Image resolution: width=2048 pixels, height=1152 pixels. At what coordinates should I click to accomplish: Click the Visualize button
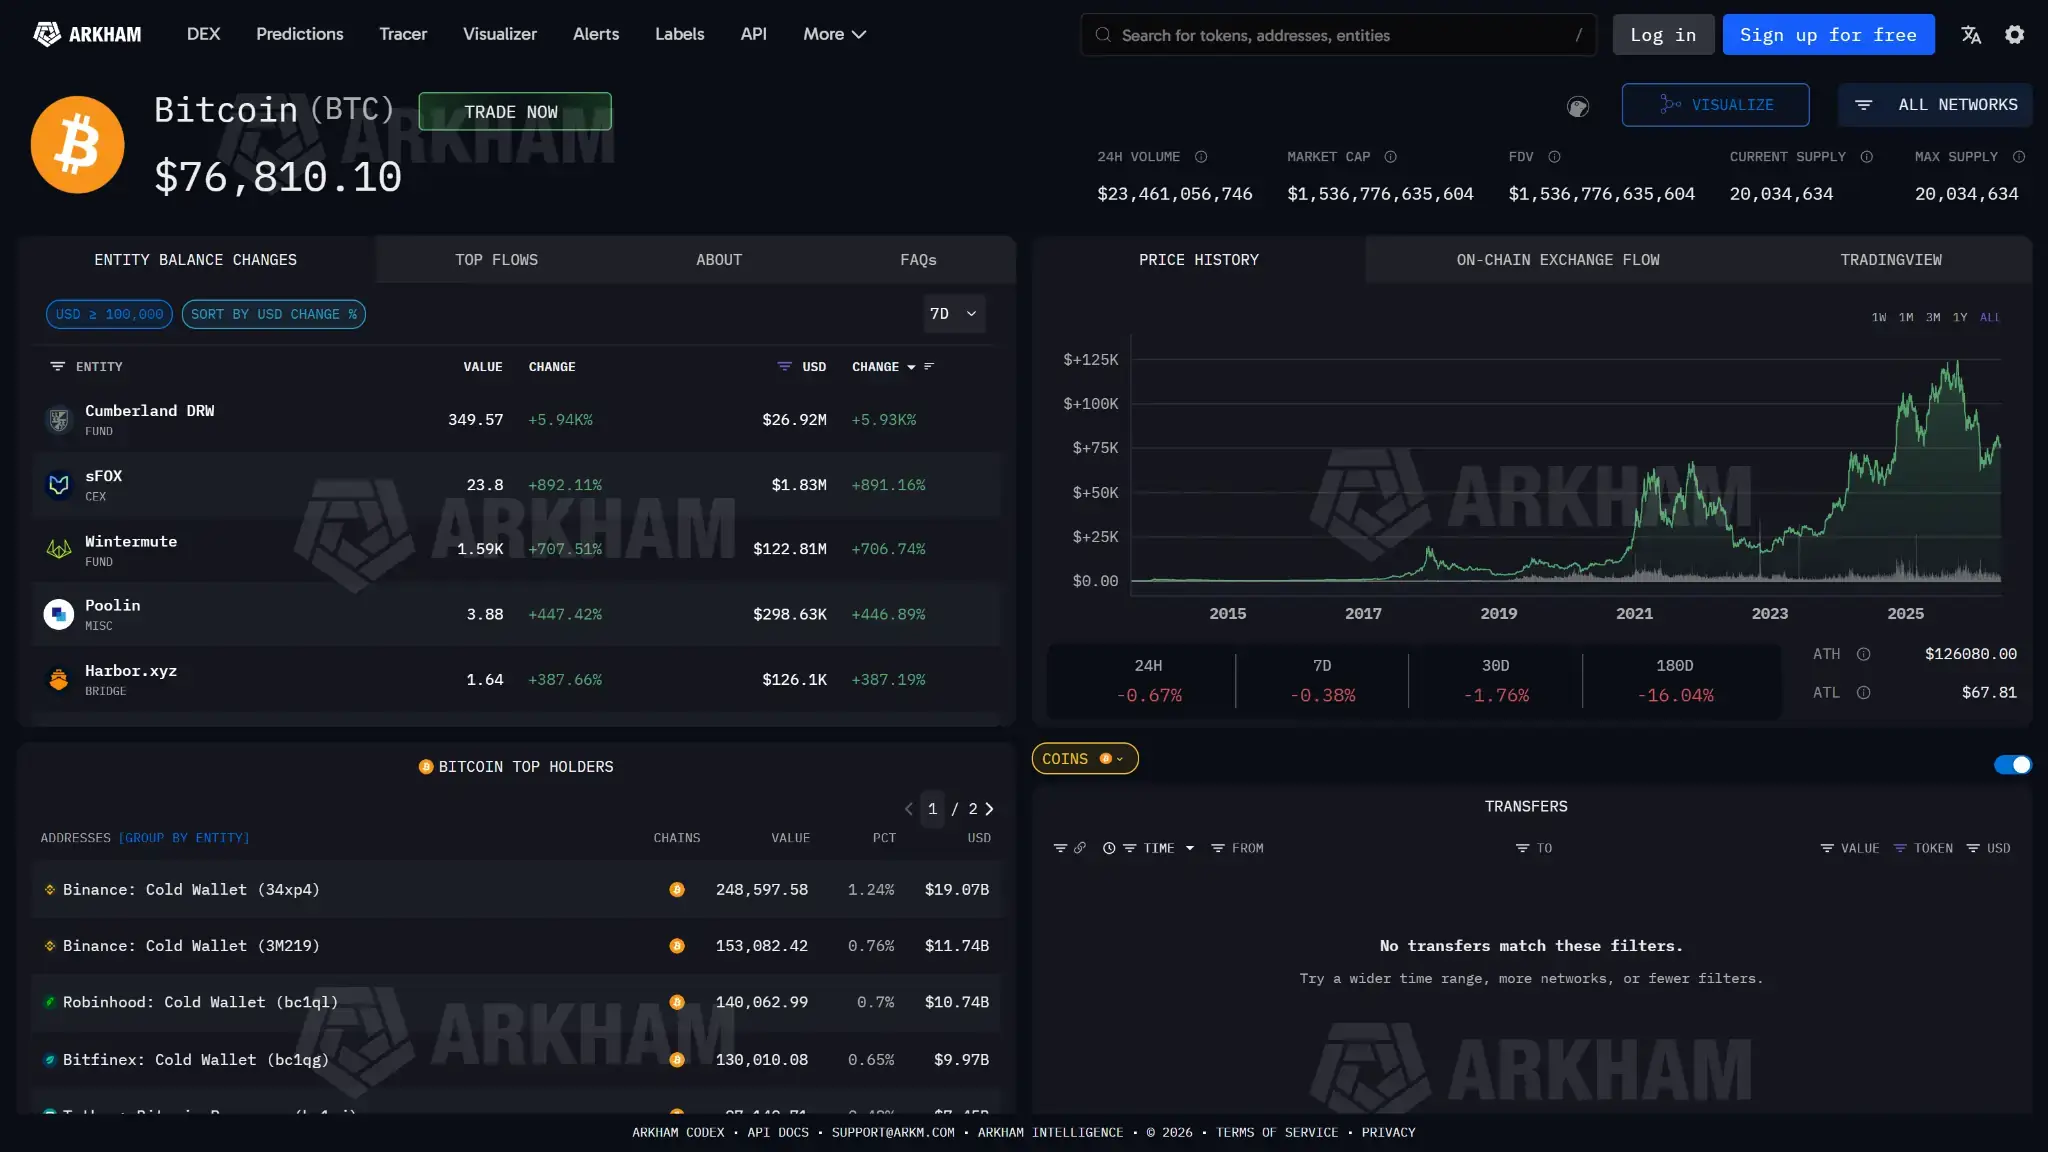click(x=1715, y=105)
